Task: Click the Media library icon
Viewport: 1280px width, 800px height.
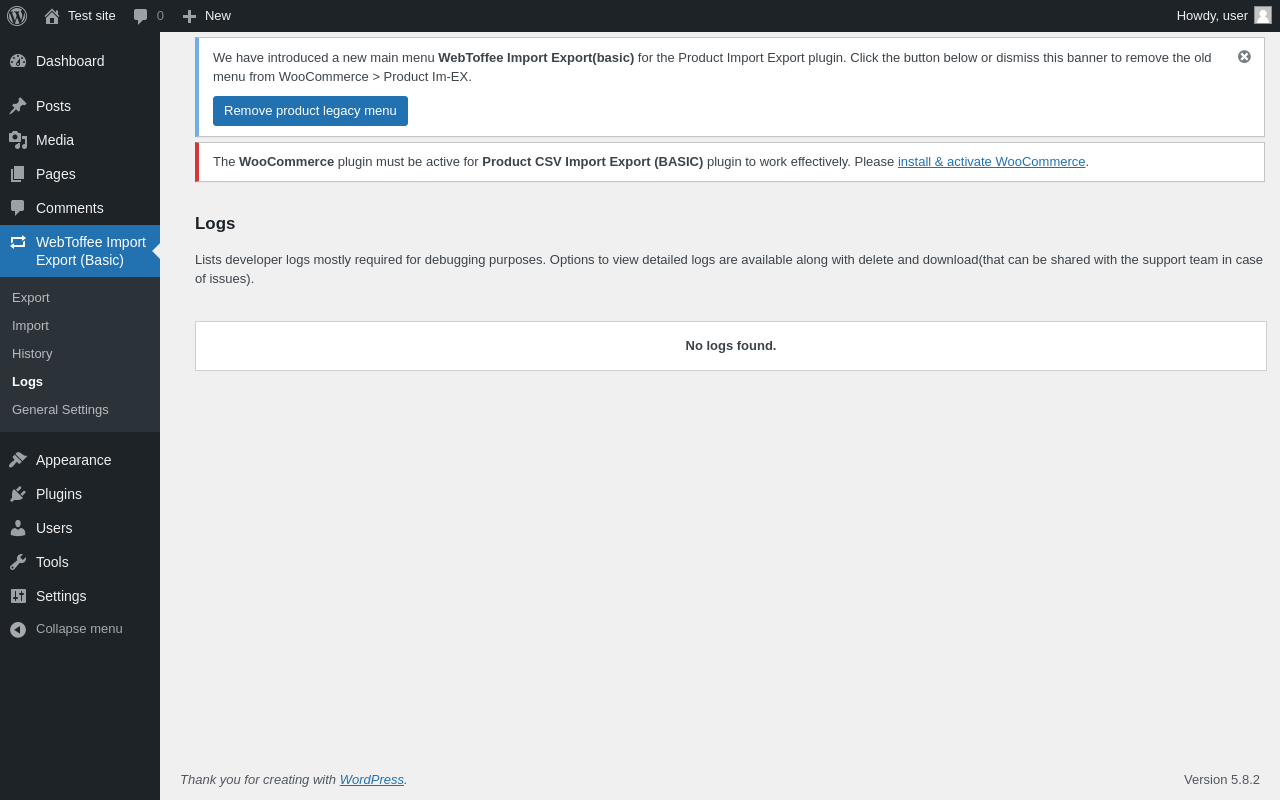Action: click(x=18, y=140)
